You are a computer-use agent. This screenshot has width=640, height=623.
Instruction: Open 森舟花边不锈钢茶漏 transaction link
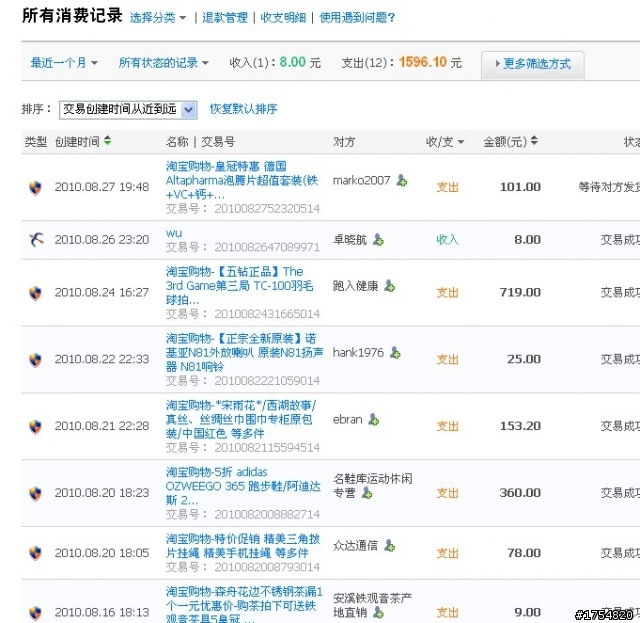tap(244, 605)
